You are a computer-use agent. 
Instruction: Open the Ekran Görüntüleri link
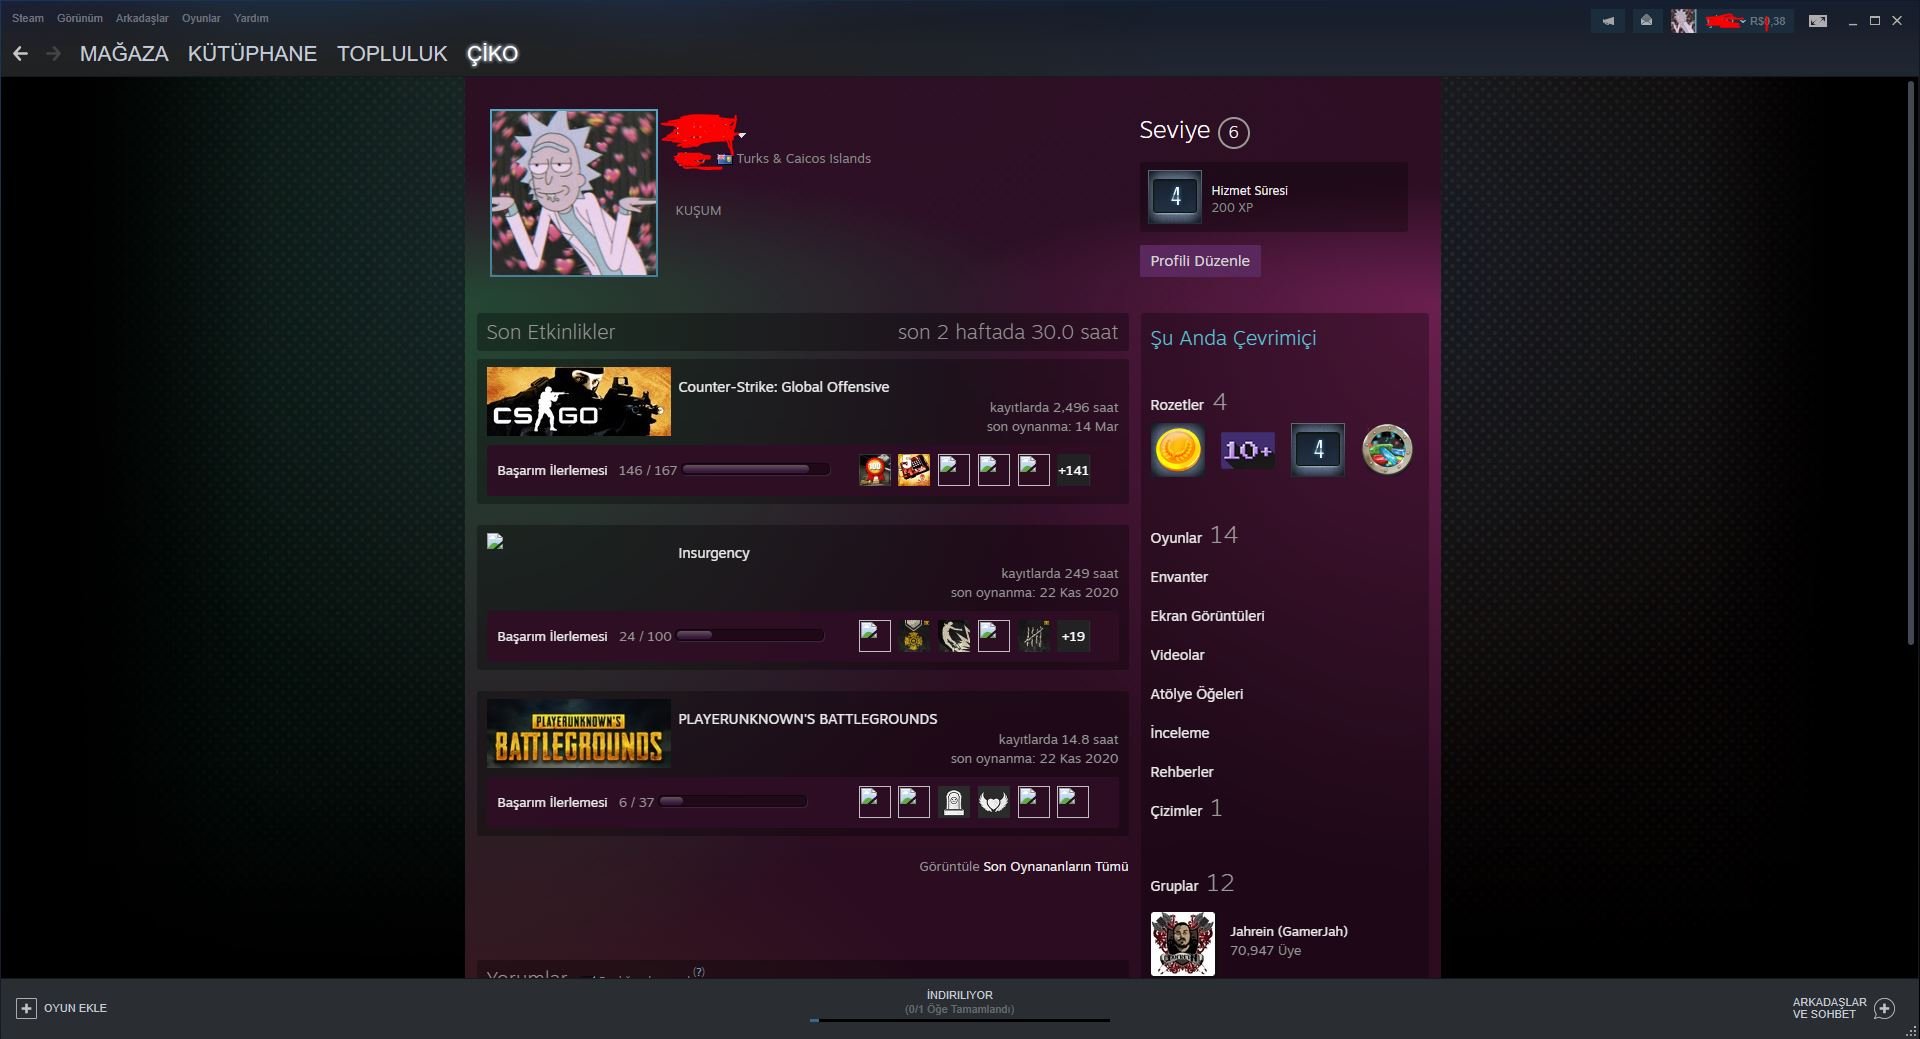tap(1207, 616)
